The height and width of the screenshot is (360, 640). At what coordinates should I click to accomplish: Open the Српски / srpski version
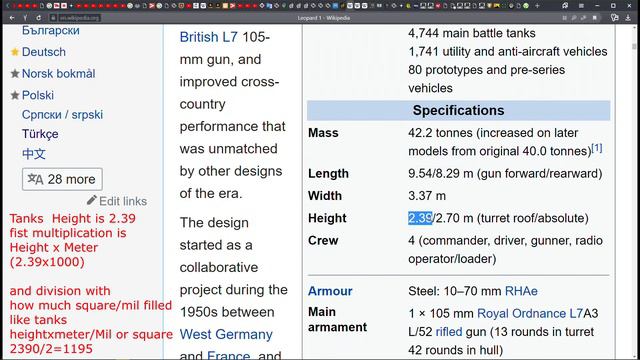62,115
